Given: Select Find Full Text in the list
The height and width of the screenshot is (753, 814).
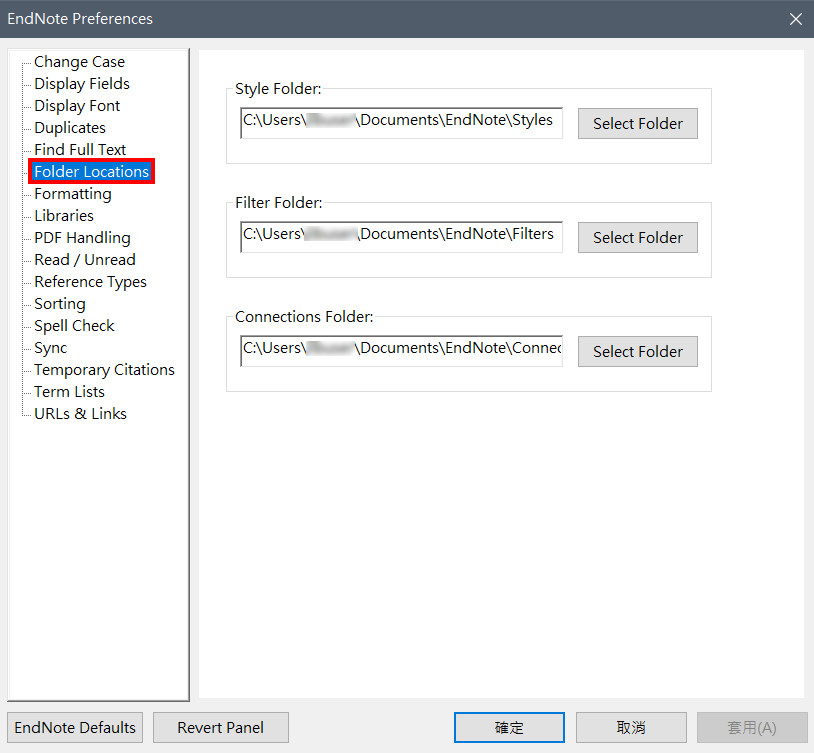Looking at the screenshot, I should tap(80, 150).
